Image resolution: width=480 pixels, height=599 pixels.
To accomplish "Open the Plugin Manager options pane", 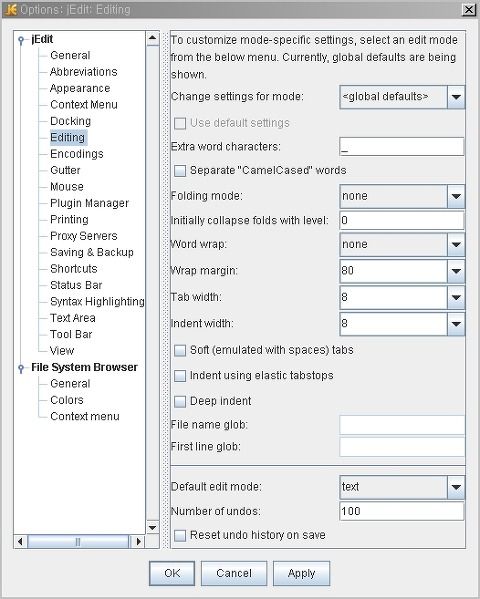I will [x=89, y=203].
